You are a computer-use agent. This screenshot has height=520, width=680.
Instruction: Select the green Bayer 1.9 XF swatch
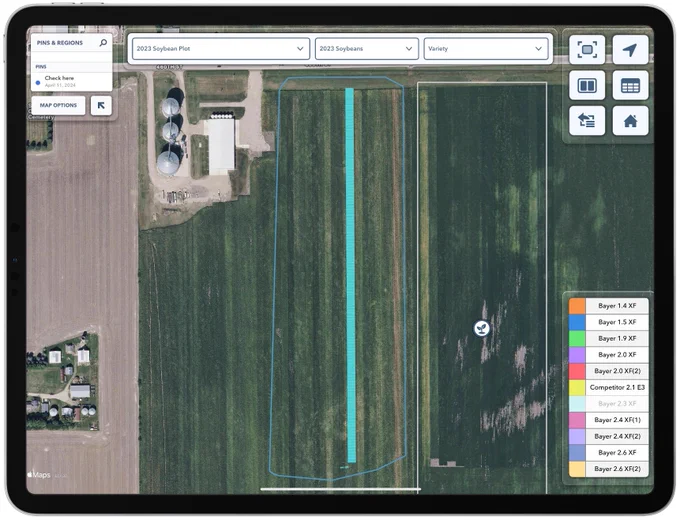pyautogui.click(x=577, y=338)
